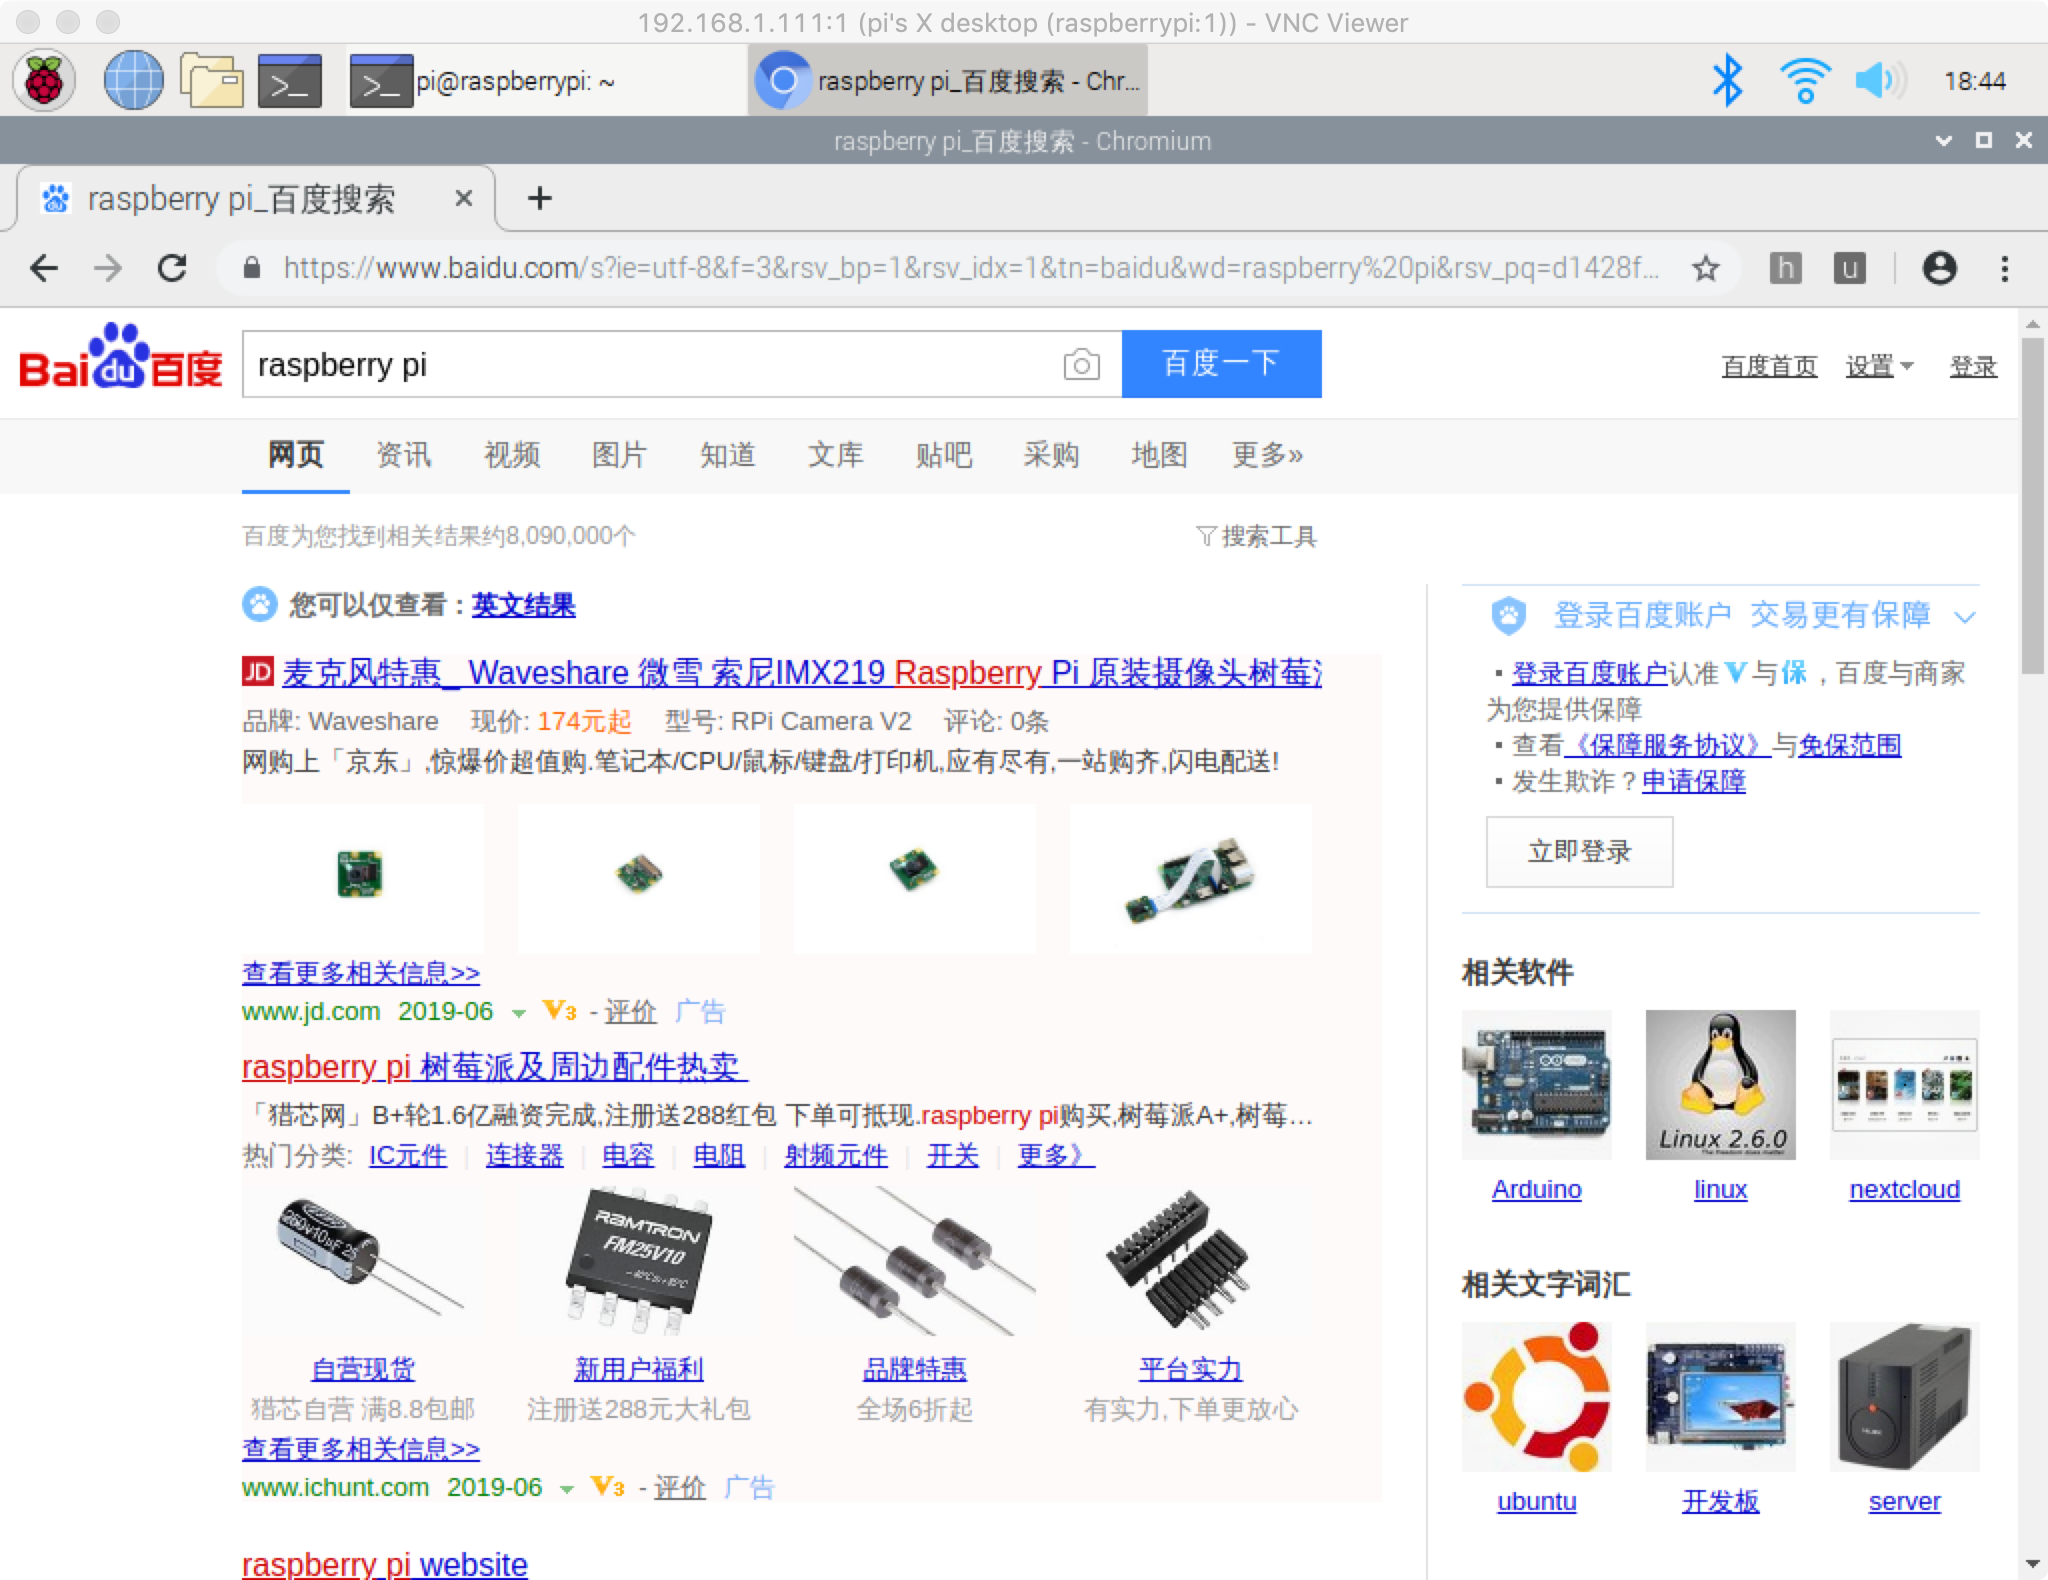Open the WiFi network tray icon
The image size is (2048, 1580).
pos(1804,80)
